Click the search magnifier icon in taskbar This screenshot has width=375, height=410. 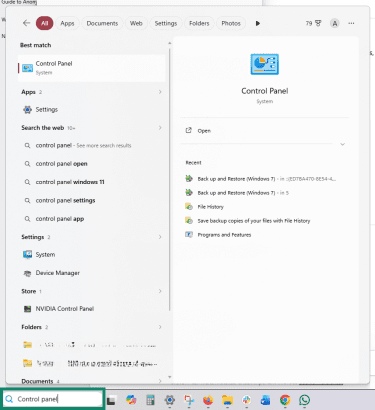point(9,399)
